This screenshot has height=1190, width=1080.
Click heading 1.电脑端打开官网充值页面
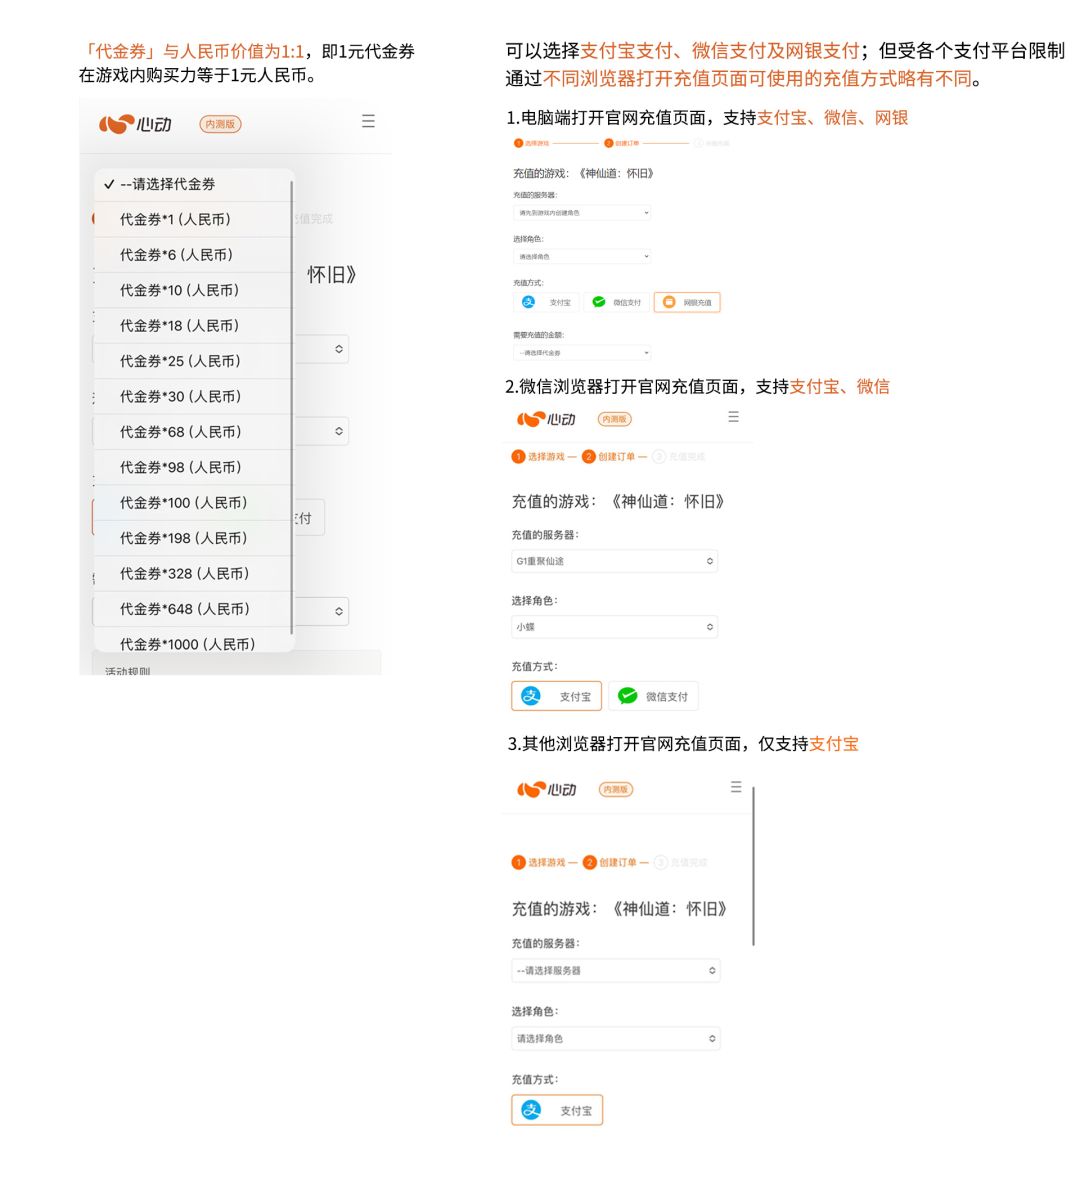pos(707,118)
